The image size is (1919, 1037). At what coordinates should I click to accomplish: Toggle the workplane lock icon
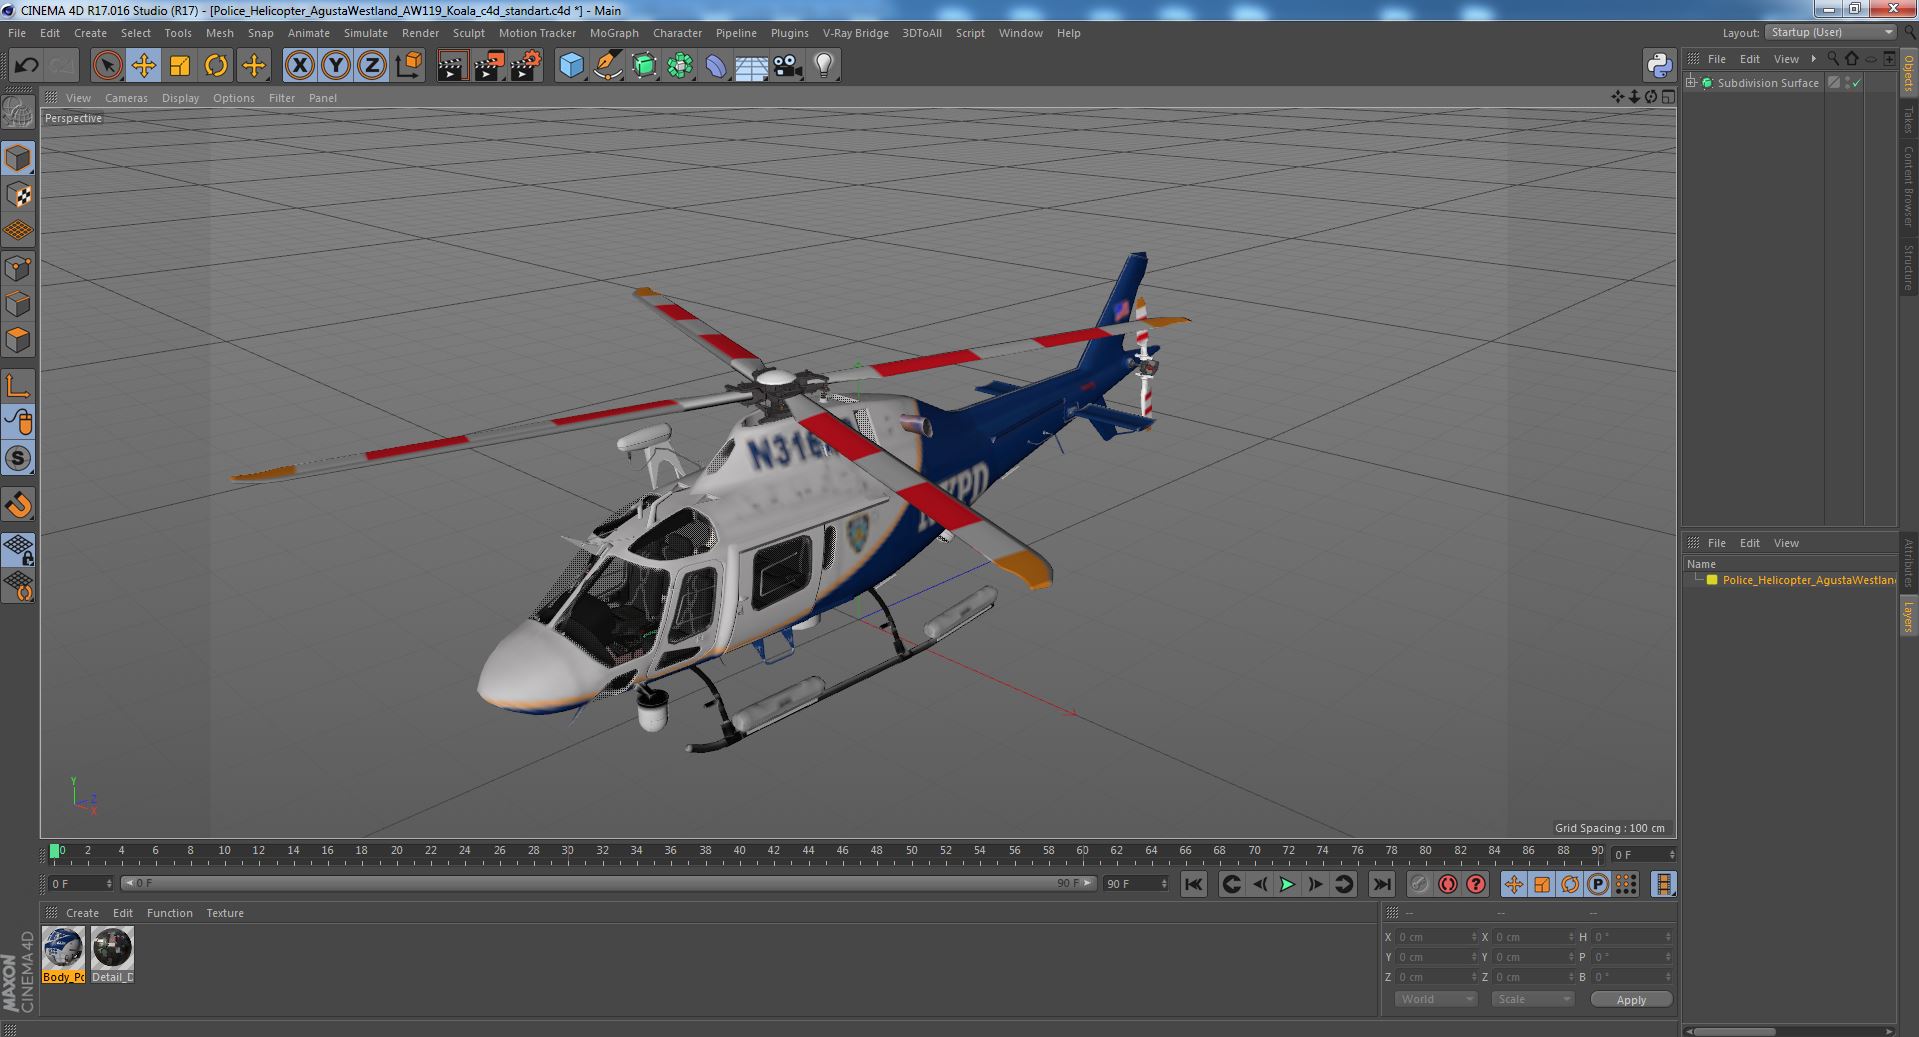[x=18, y=550]
